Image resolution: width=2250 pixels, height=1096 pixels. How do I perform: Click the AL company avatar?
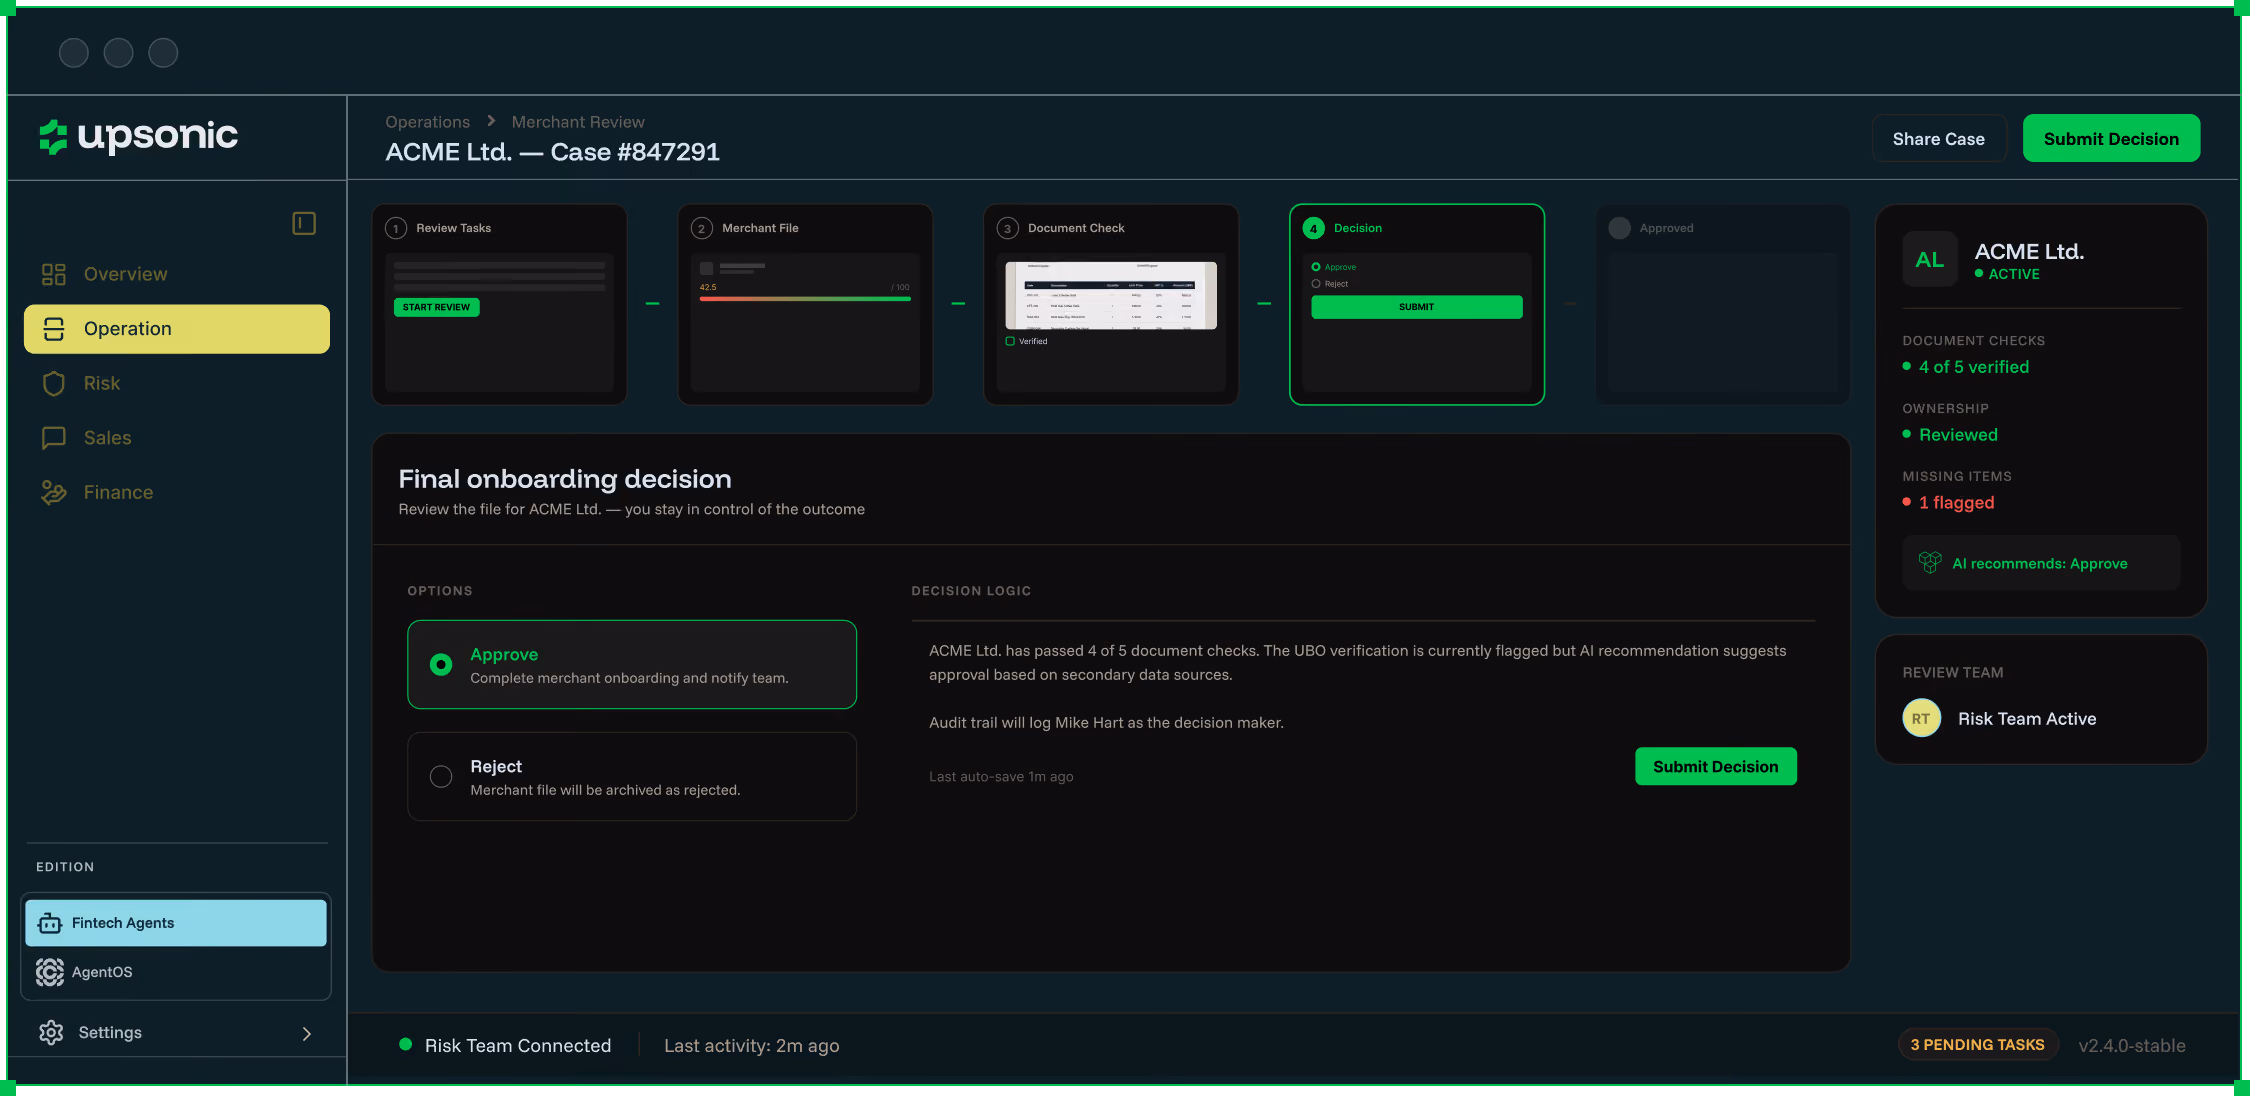click(1930, 260)
